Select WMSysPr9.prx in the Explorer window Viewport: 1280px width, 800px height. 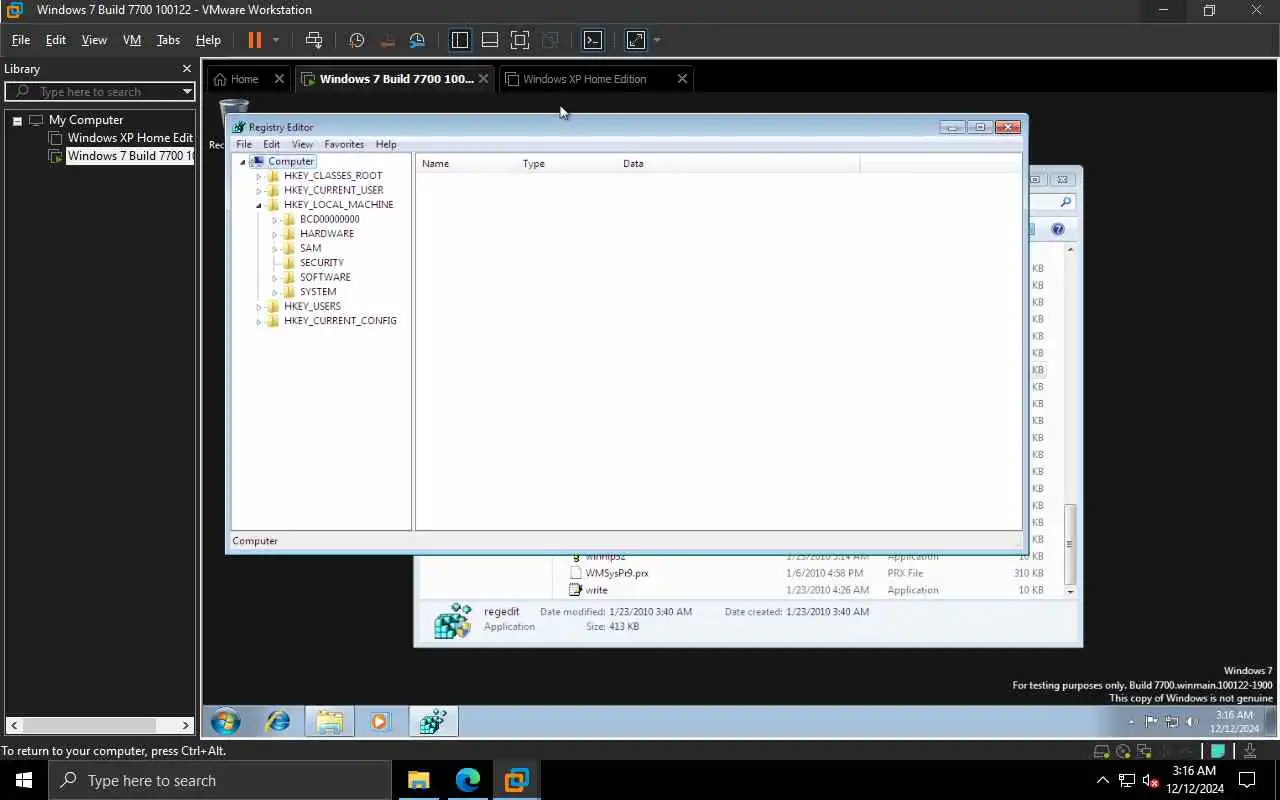click(x=617, y=573)
